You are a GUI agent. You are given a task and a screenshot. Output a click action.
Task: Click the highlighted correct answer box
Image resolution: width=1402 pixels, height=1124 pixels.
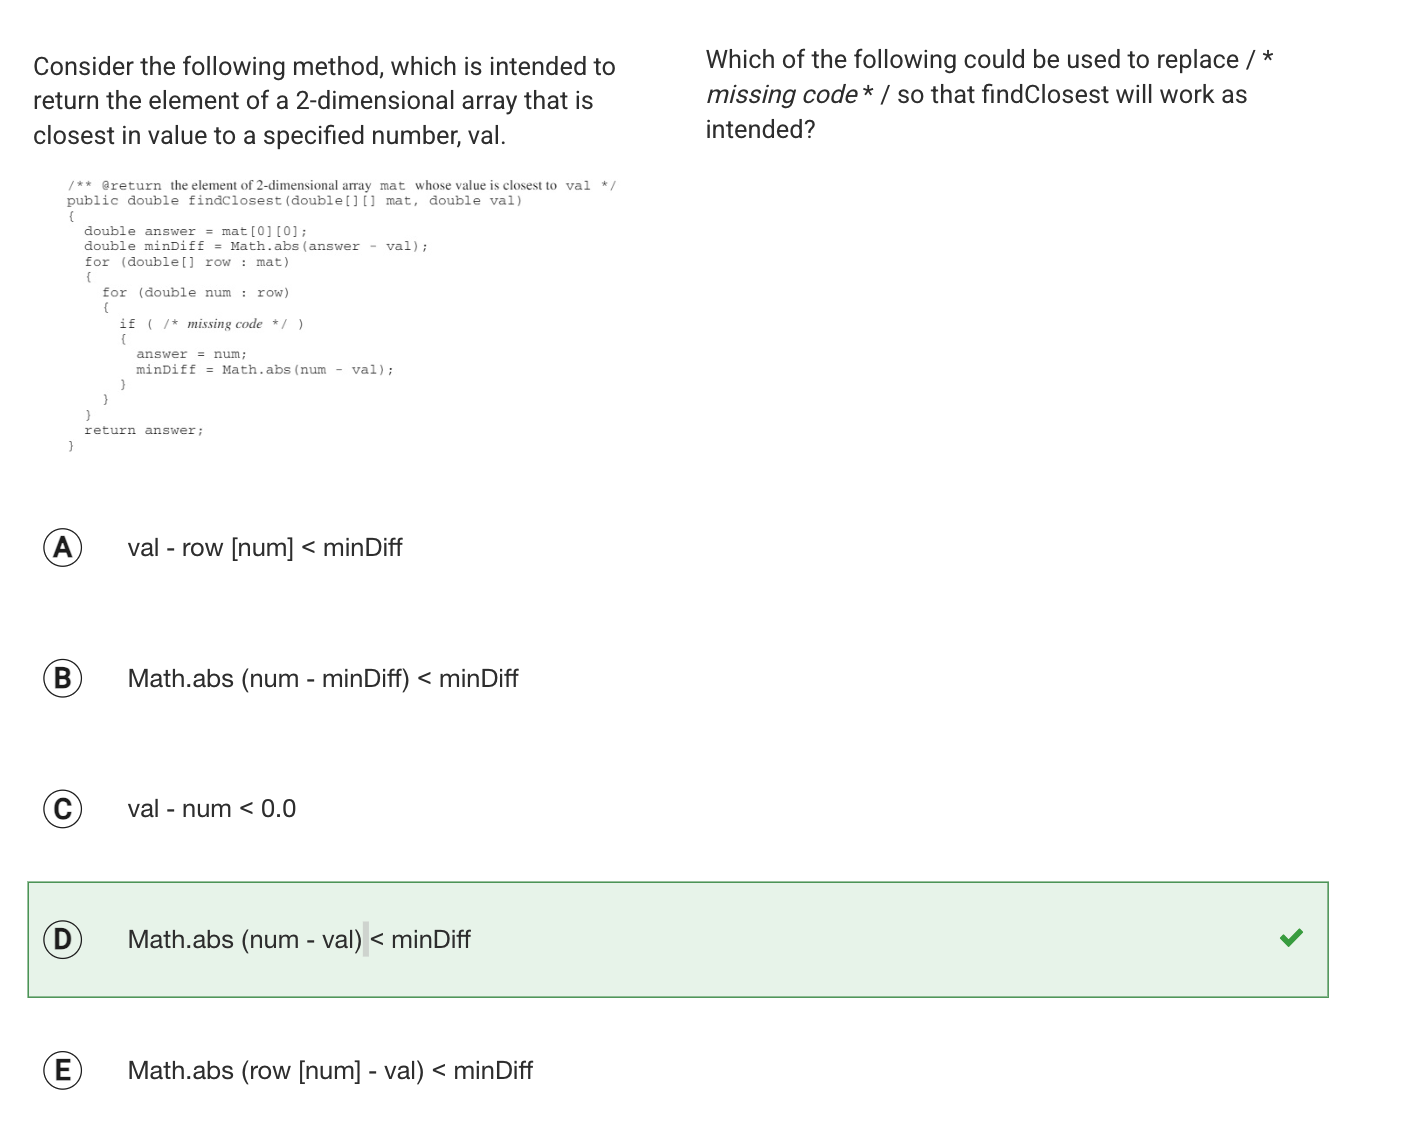pyautogui.click(x=678, y=939)
